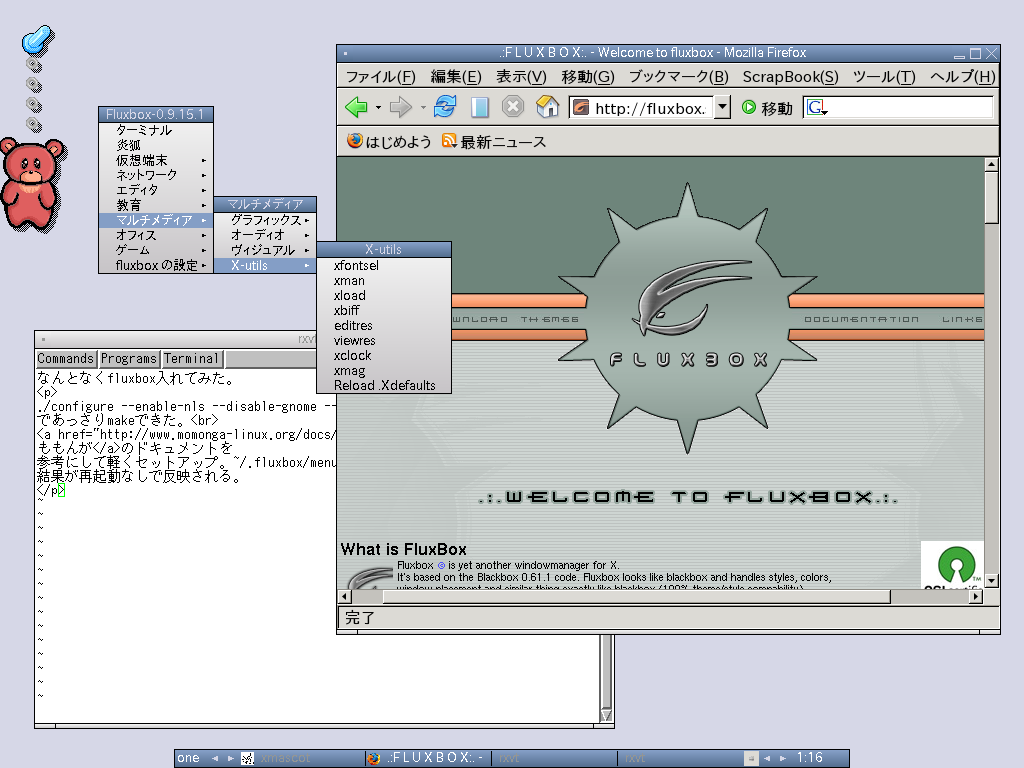Choose Reload .Xdefaults in X-utils menu
This screenshot has height=768, width=1024.
coord(384,386)
